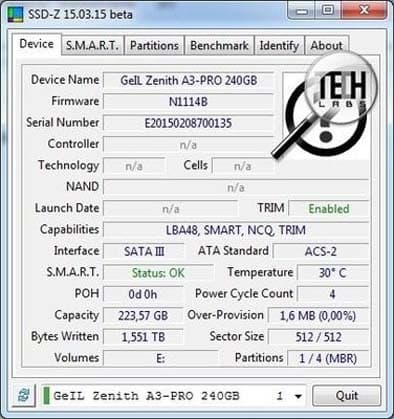Go to the Benchmark tab
The width and height of the screenshot is (394, 419).
(x=219, y=46)
